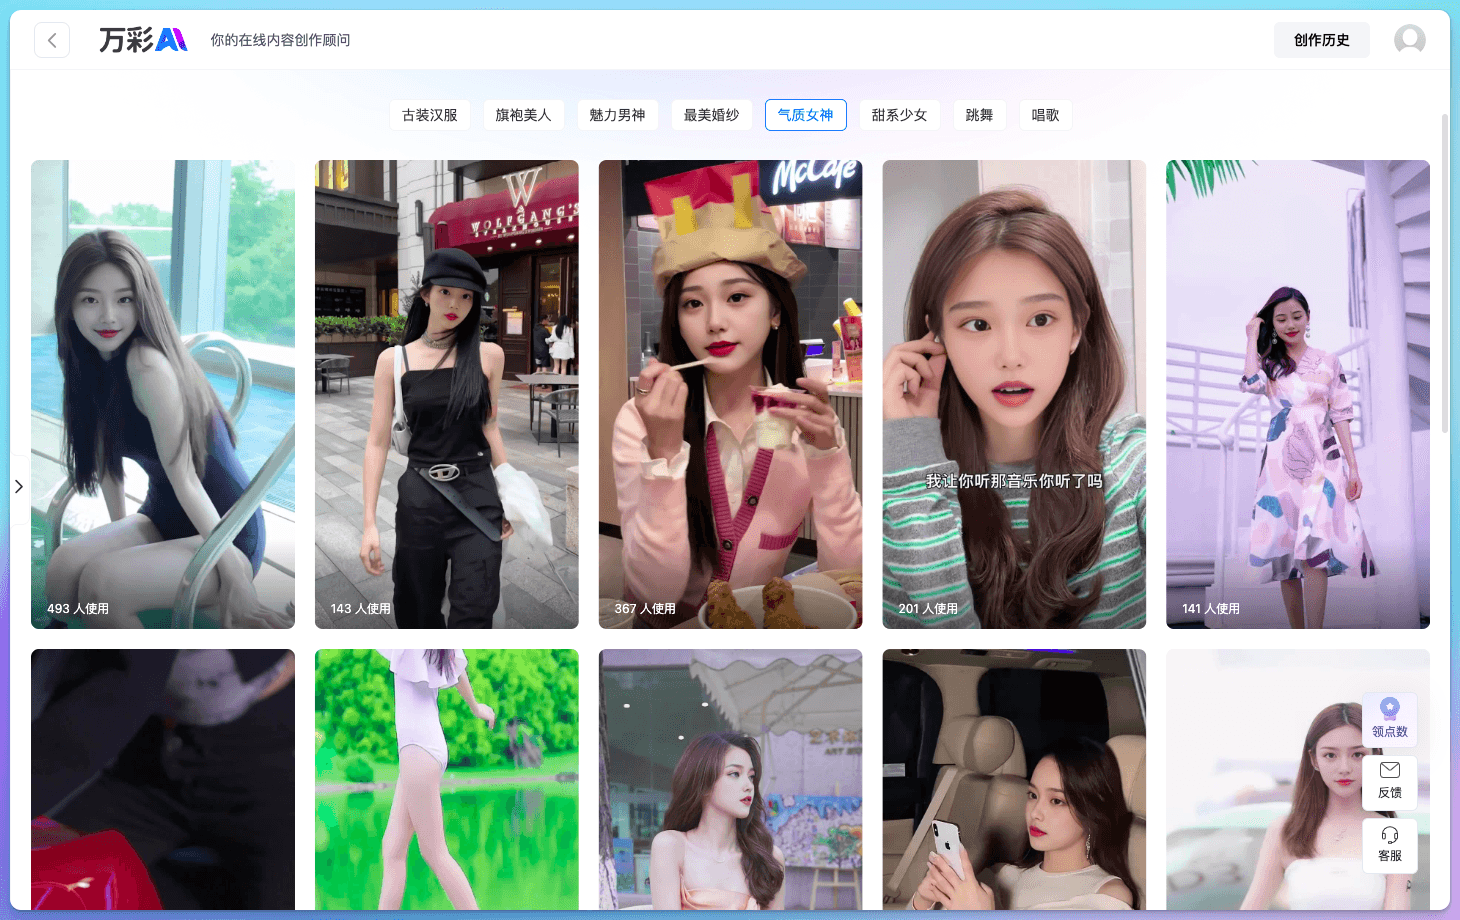Contact 客服 via the headset icon
The width and height of the screenshot is (1460, 920).
[1390, 845]
